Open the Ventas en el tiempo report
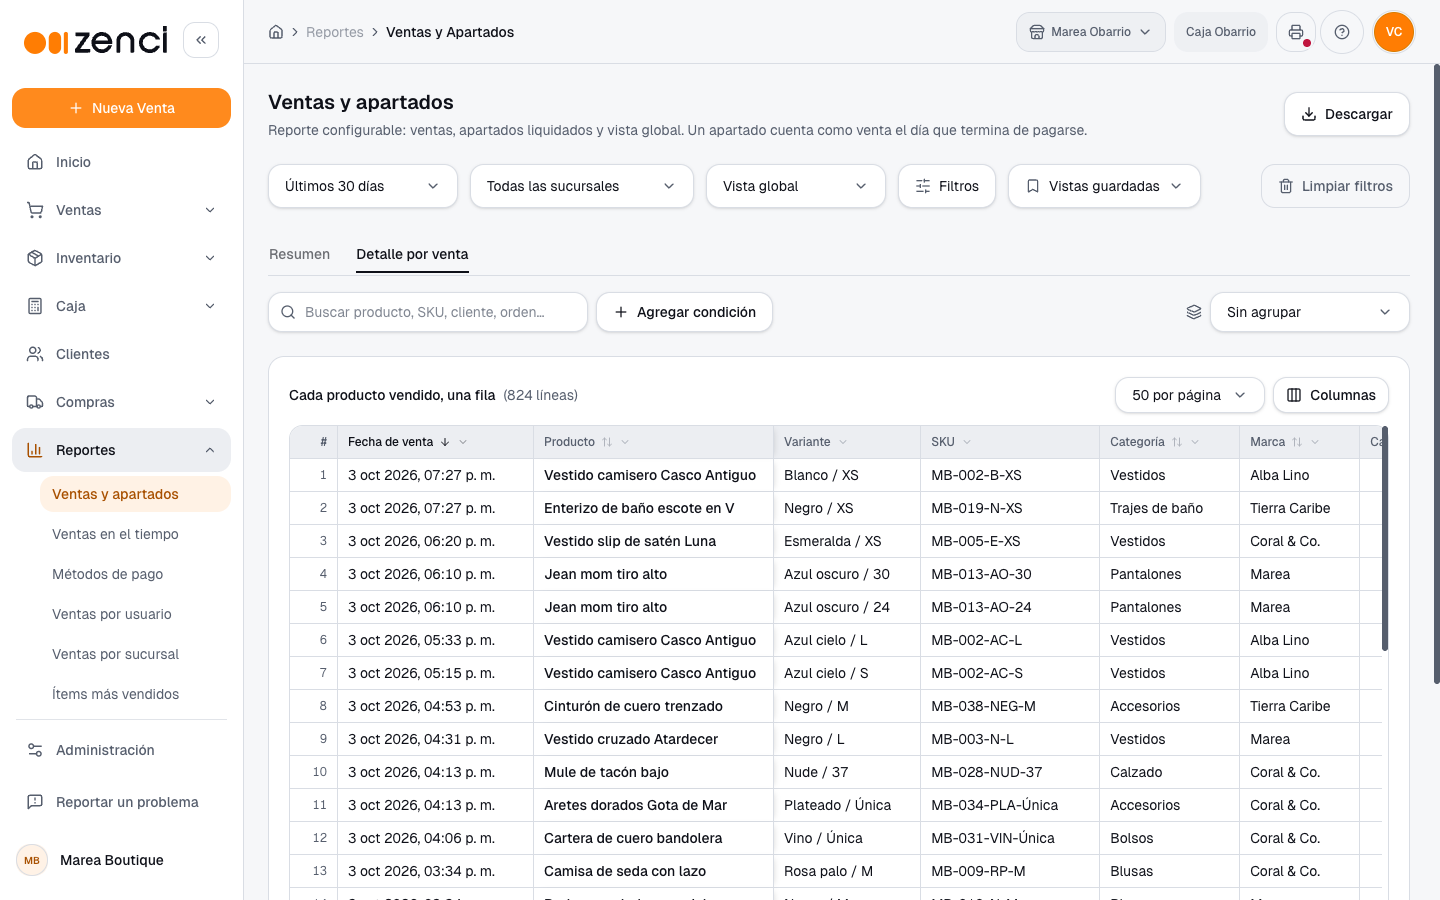The height and width of the screenshot is (900, 1440). pos(135,534)
